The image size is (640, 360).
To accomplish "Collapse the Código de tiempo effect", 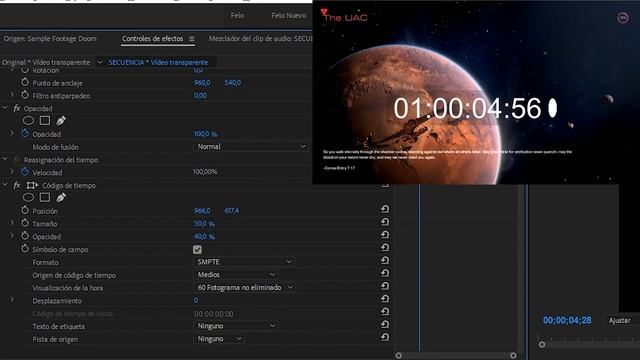I will [x=5, y=185].
